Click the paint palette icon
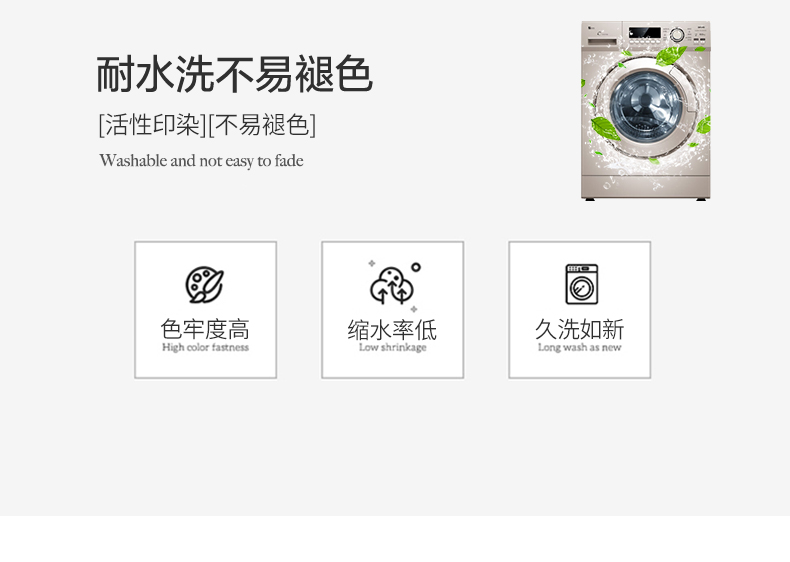This screenshot has width=790, height=562. 205,285
